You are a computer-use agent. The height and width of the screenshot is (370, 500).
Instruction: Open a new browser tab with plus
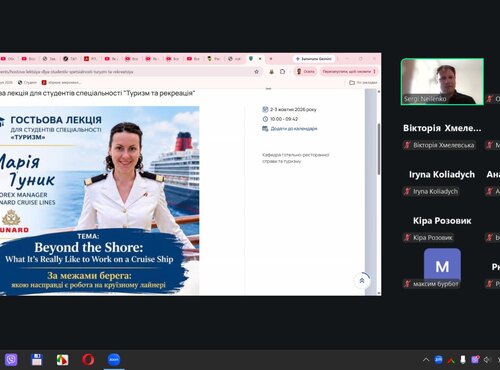tap(271, 59)
